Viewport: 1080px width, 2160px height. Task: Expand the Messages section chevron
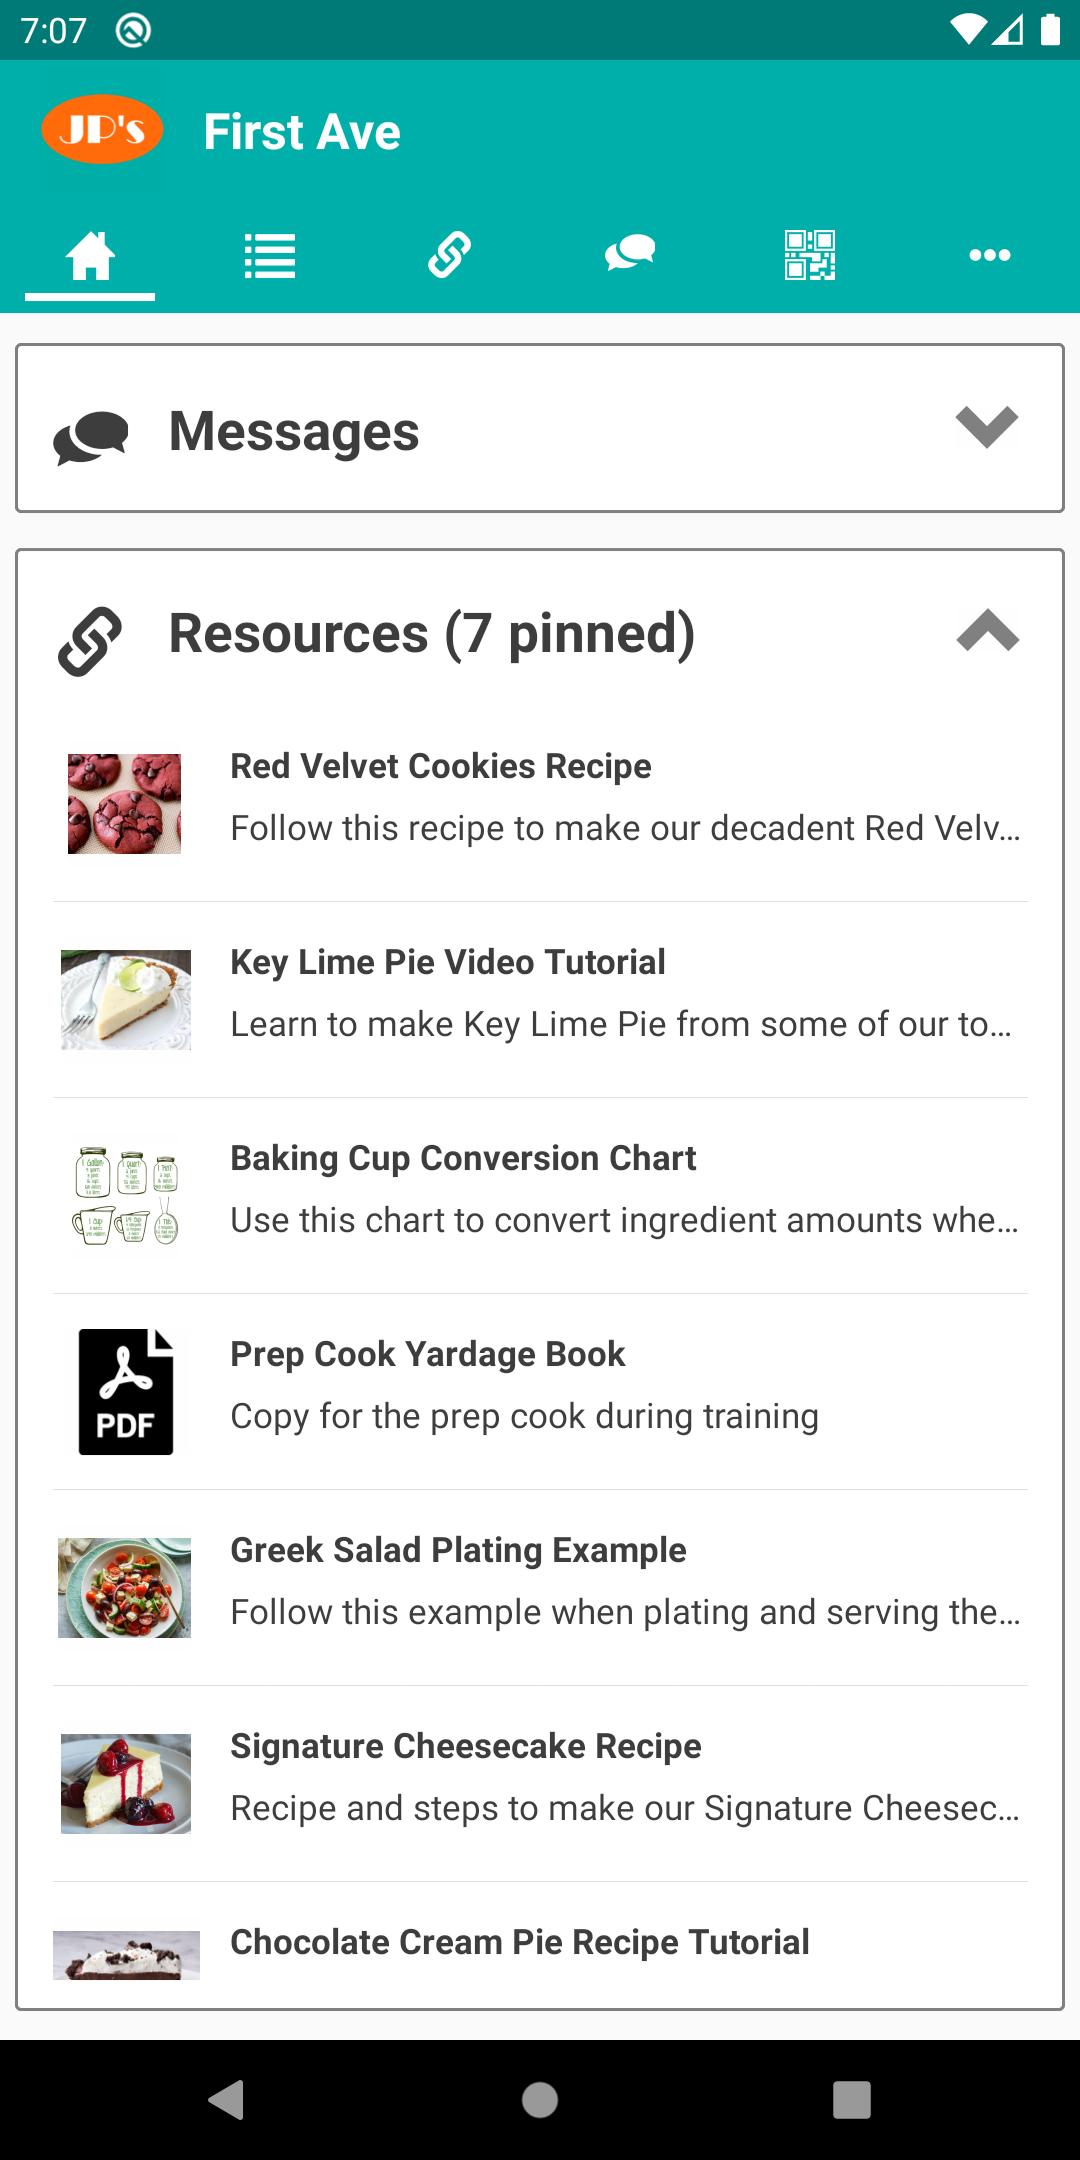(x=986, y=427)
